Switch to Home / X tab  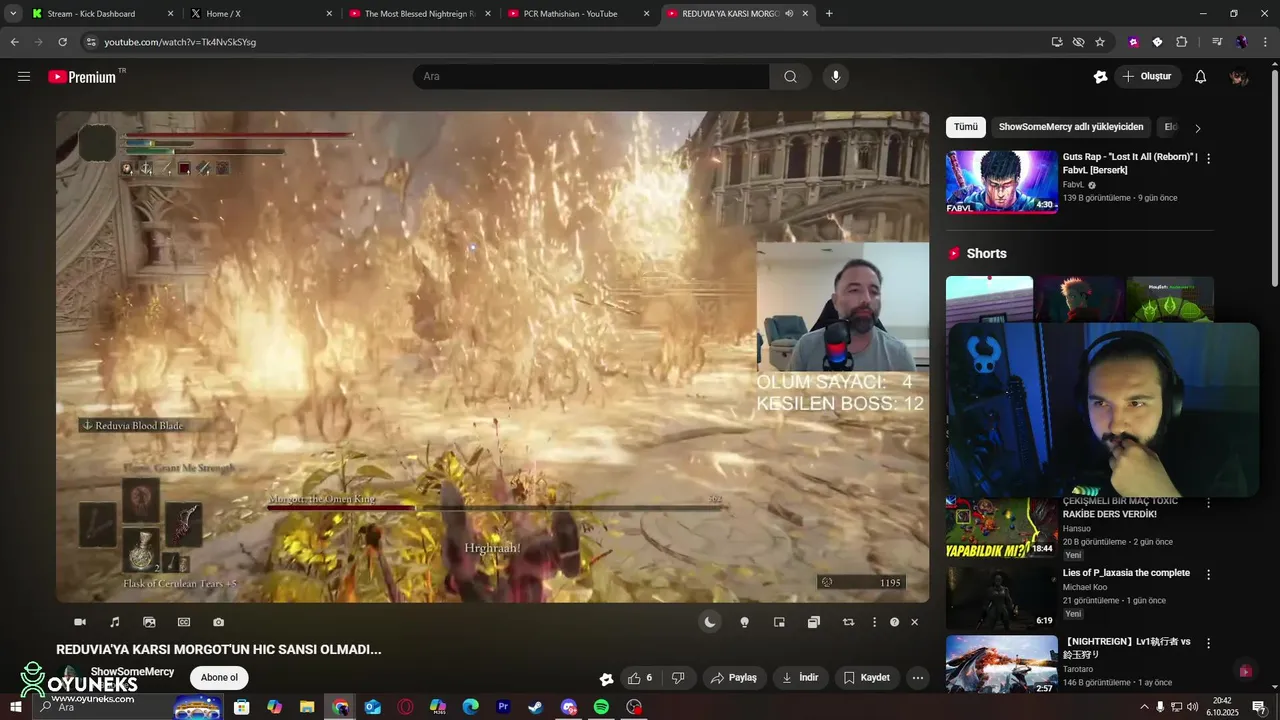pyautogui.click(x=261, y=14)
